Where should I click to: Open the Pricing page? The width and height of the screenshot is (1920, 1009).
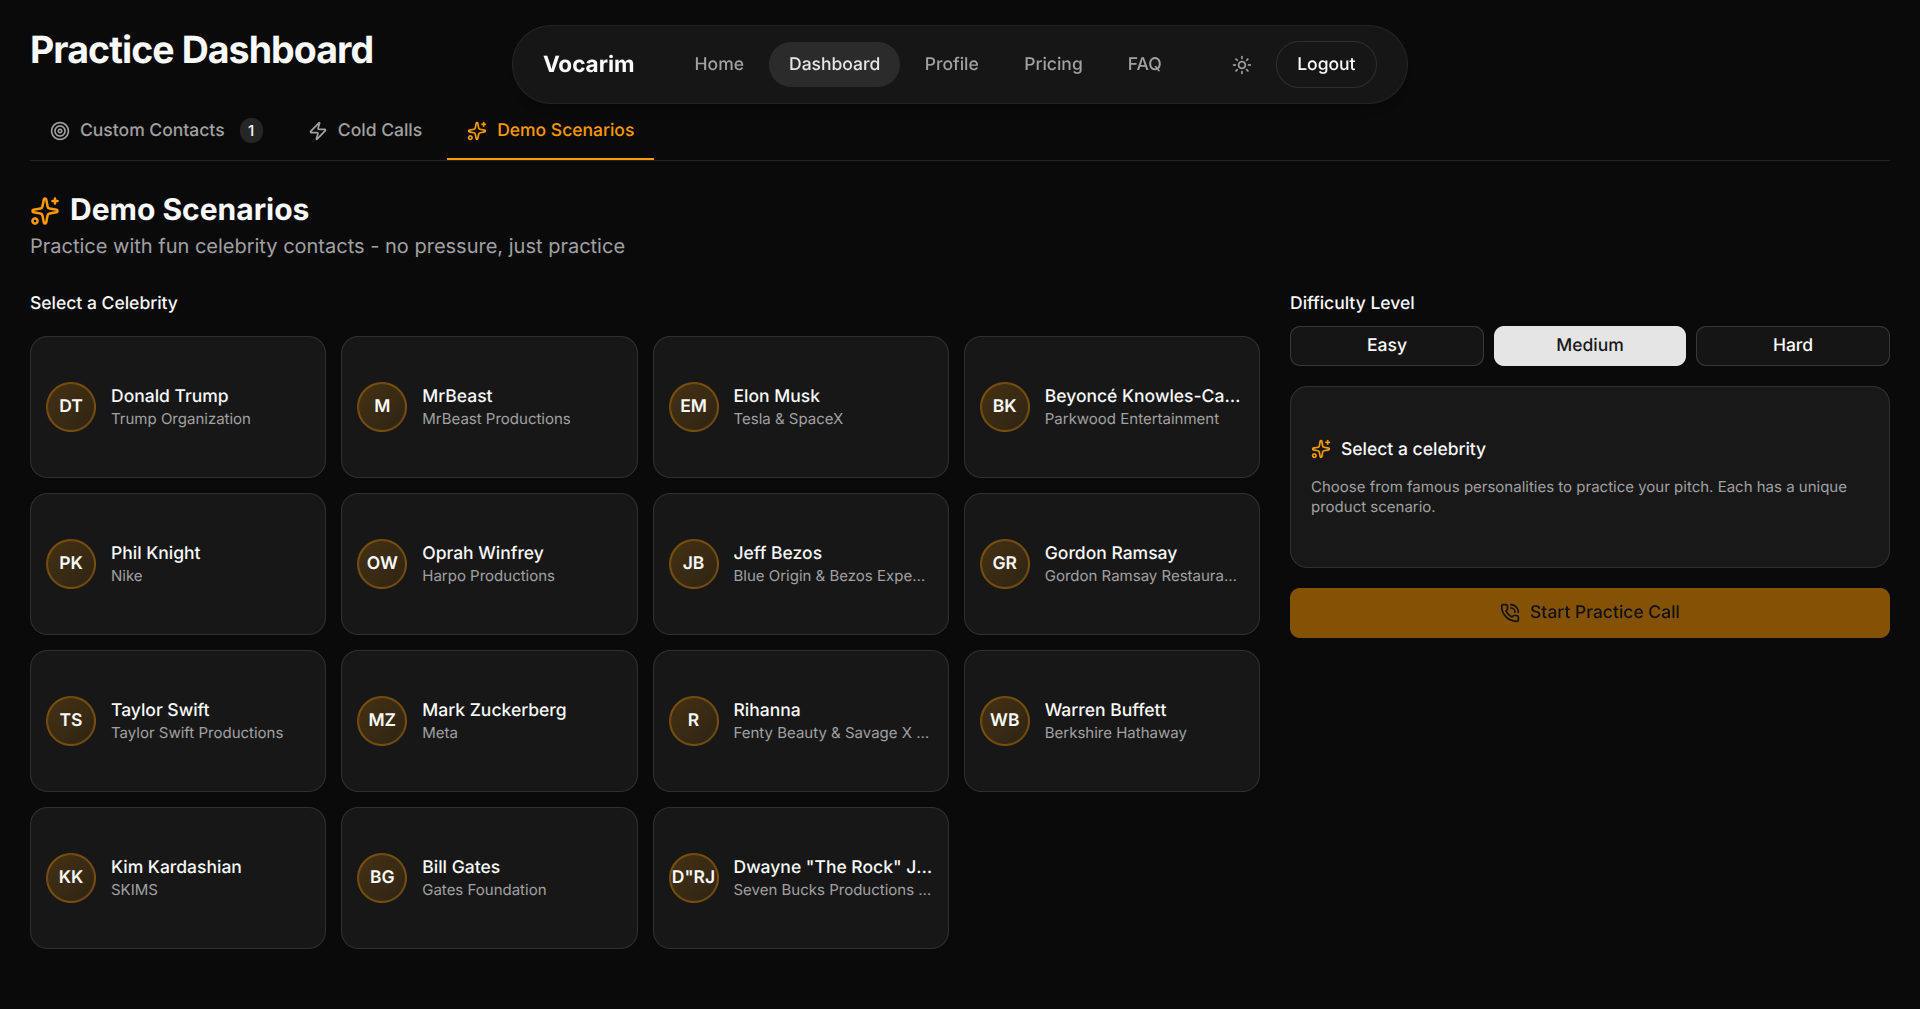coord(1053,64)
